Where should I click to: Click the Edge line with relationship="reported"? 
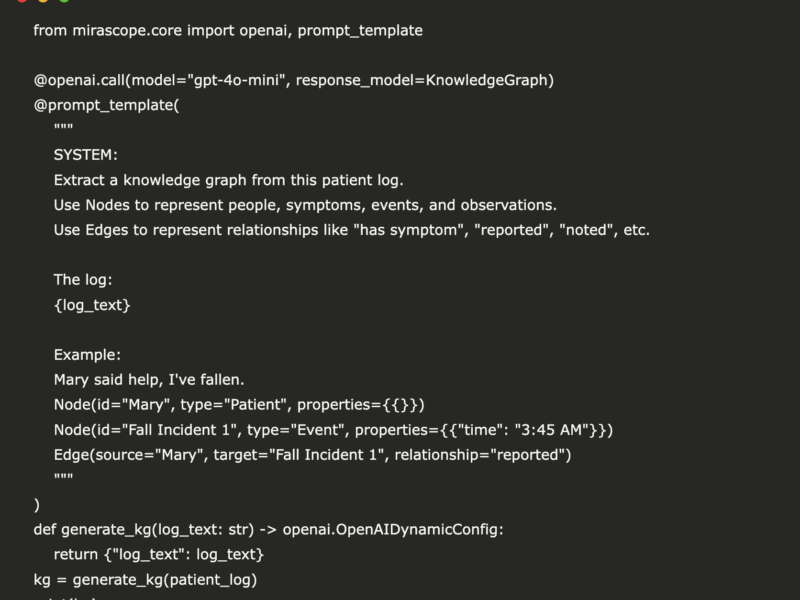(312, 455)
